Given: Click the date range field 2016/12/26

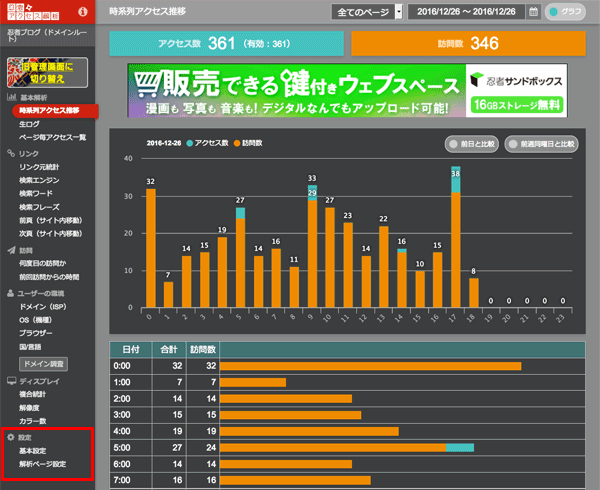Looking at the screenshot, I should [x=466, y=12].
